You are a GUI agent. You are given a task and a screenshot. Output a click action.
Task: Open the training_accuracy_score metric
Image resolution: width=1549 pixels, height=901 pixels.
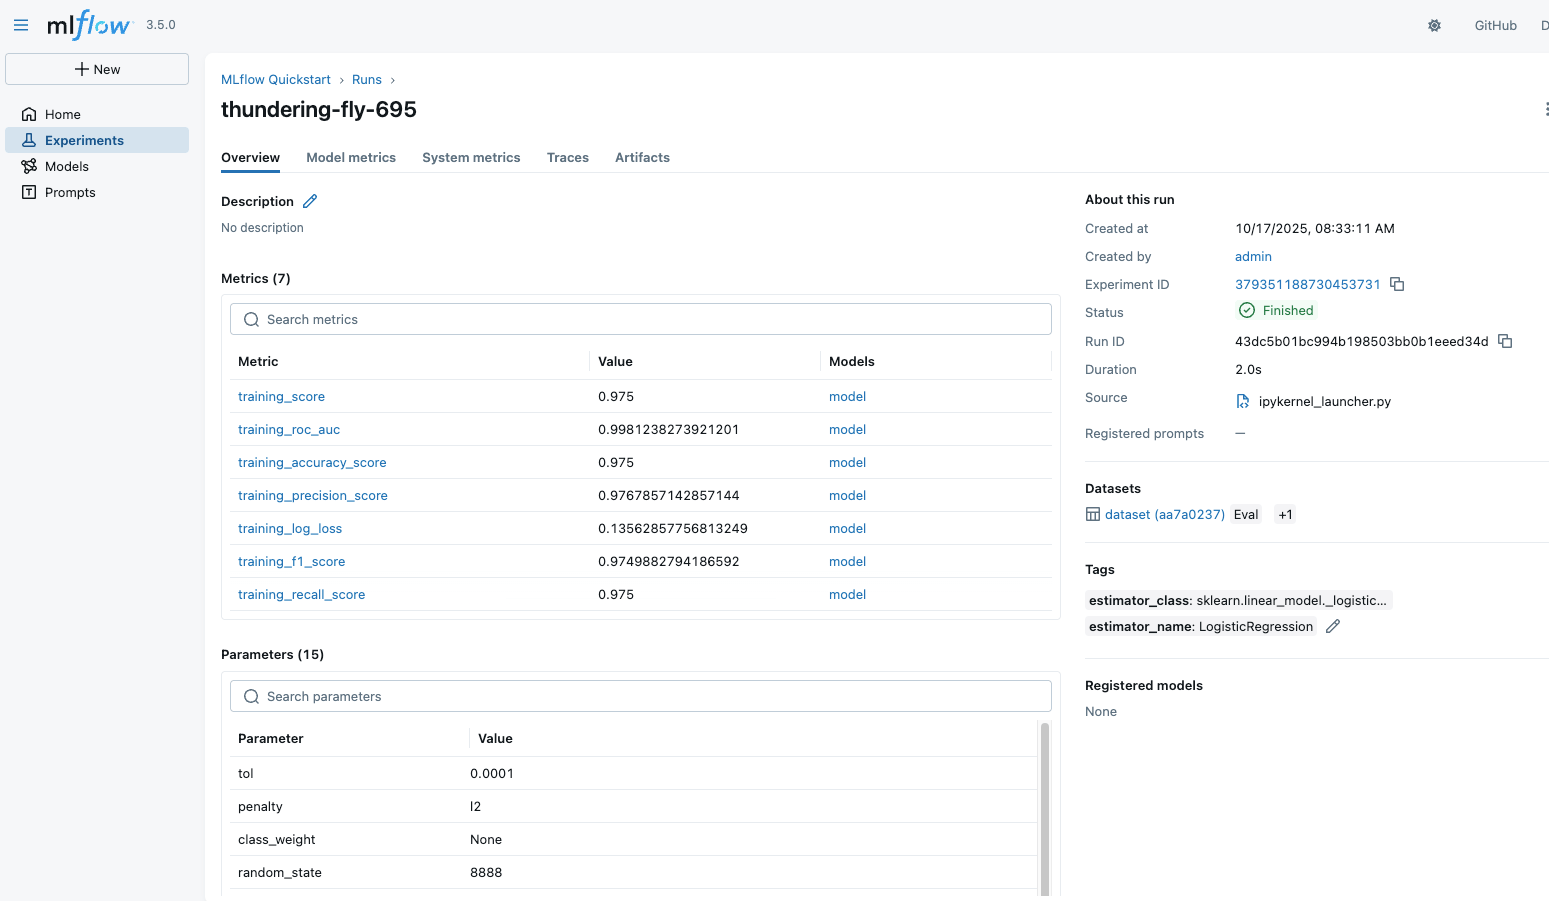click(x=312, y=462)
